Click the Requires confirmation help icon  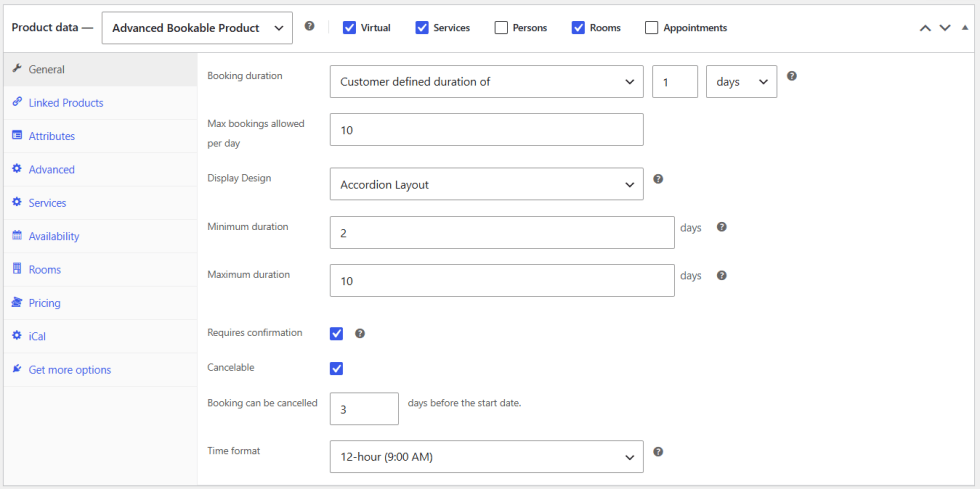point(359,334)
